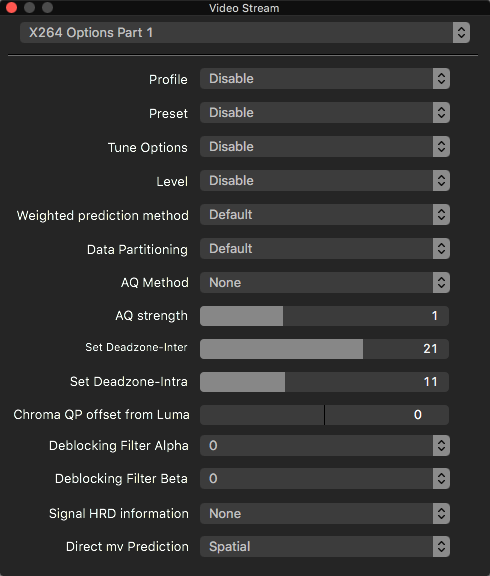The width and height of the screenshot is (490, 576).
Task: Click the Set Deadzone-Intra slider bar
Action: [324, 382]
